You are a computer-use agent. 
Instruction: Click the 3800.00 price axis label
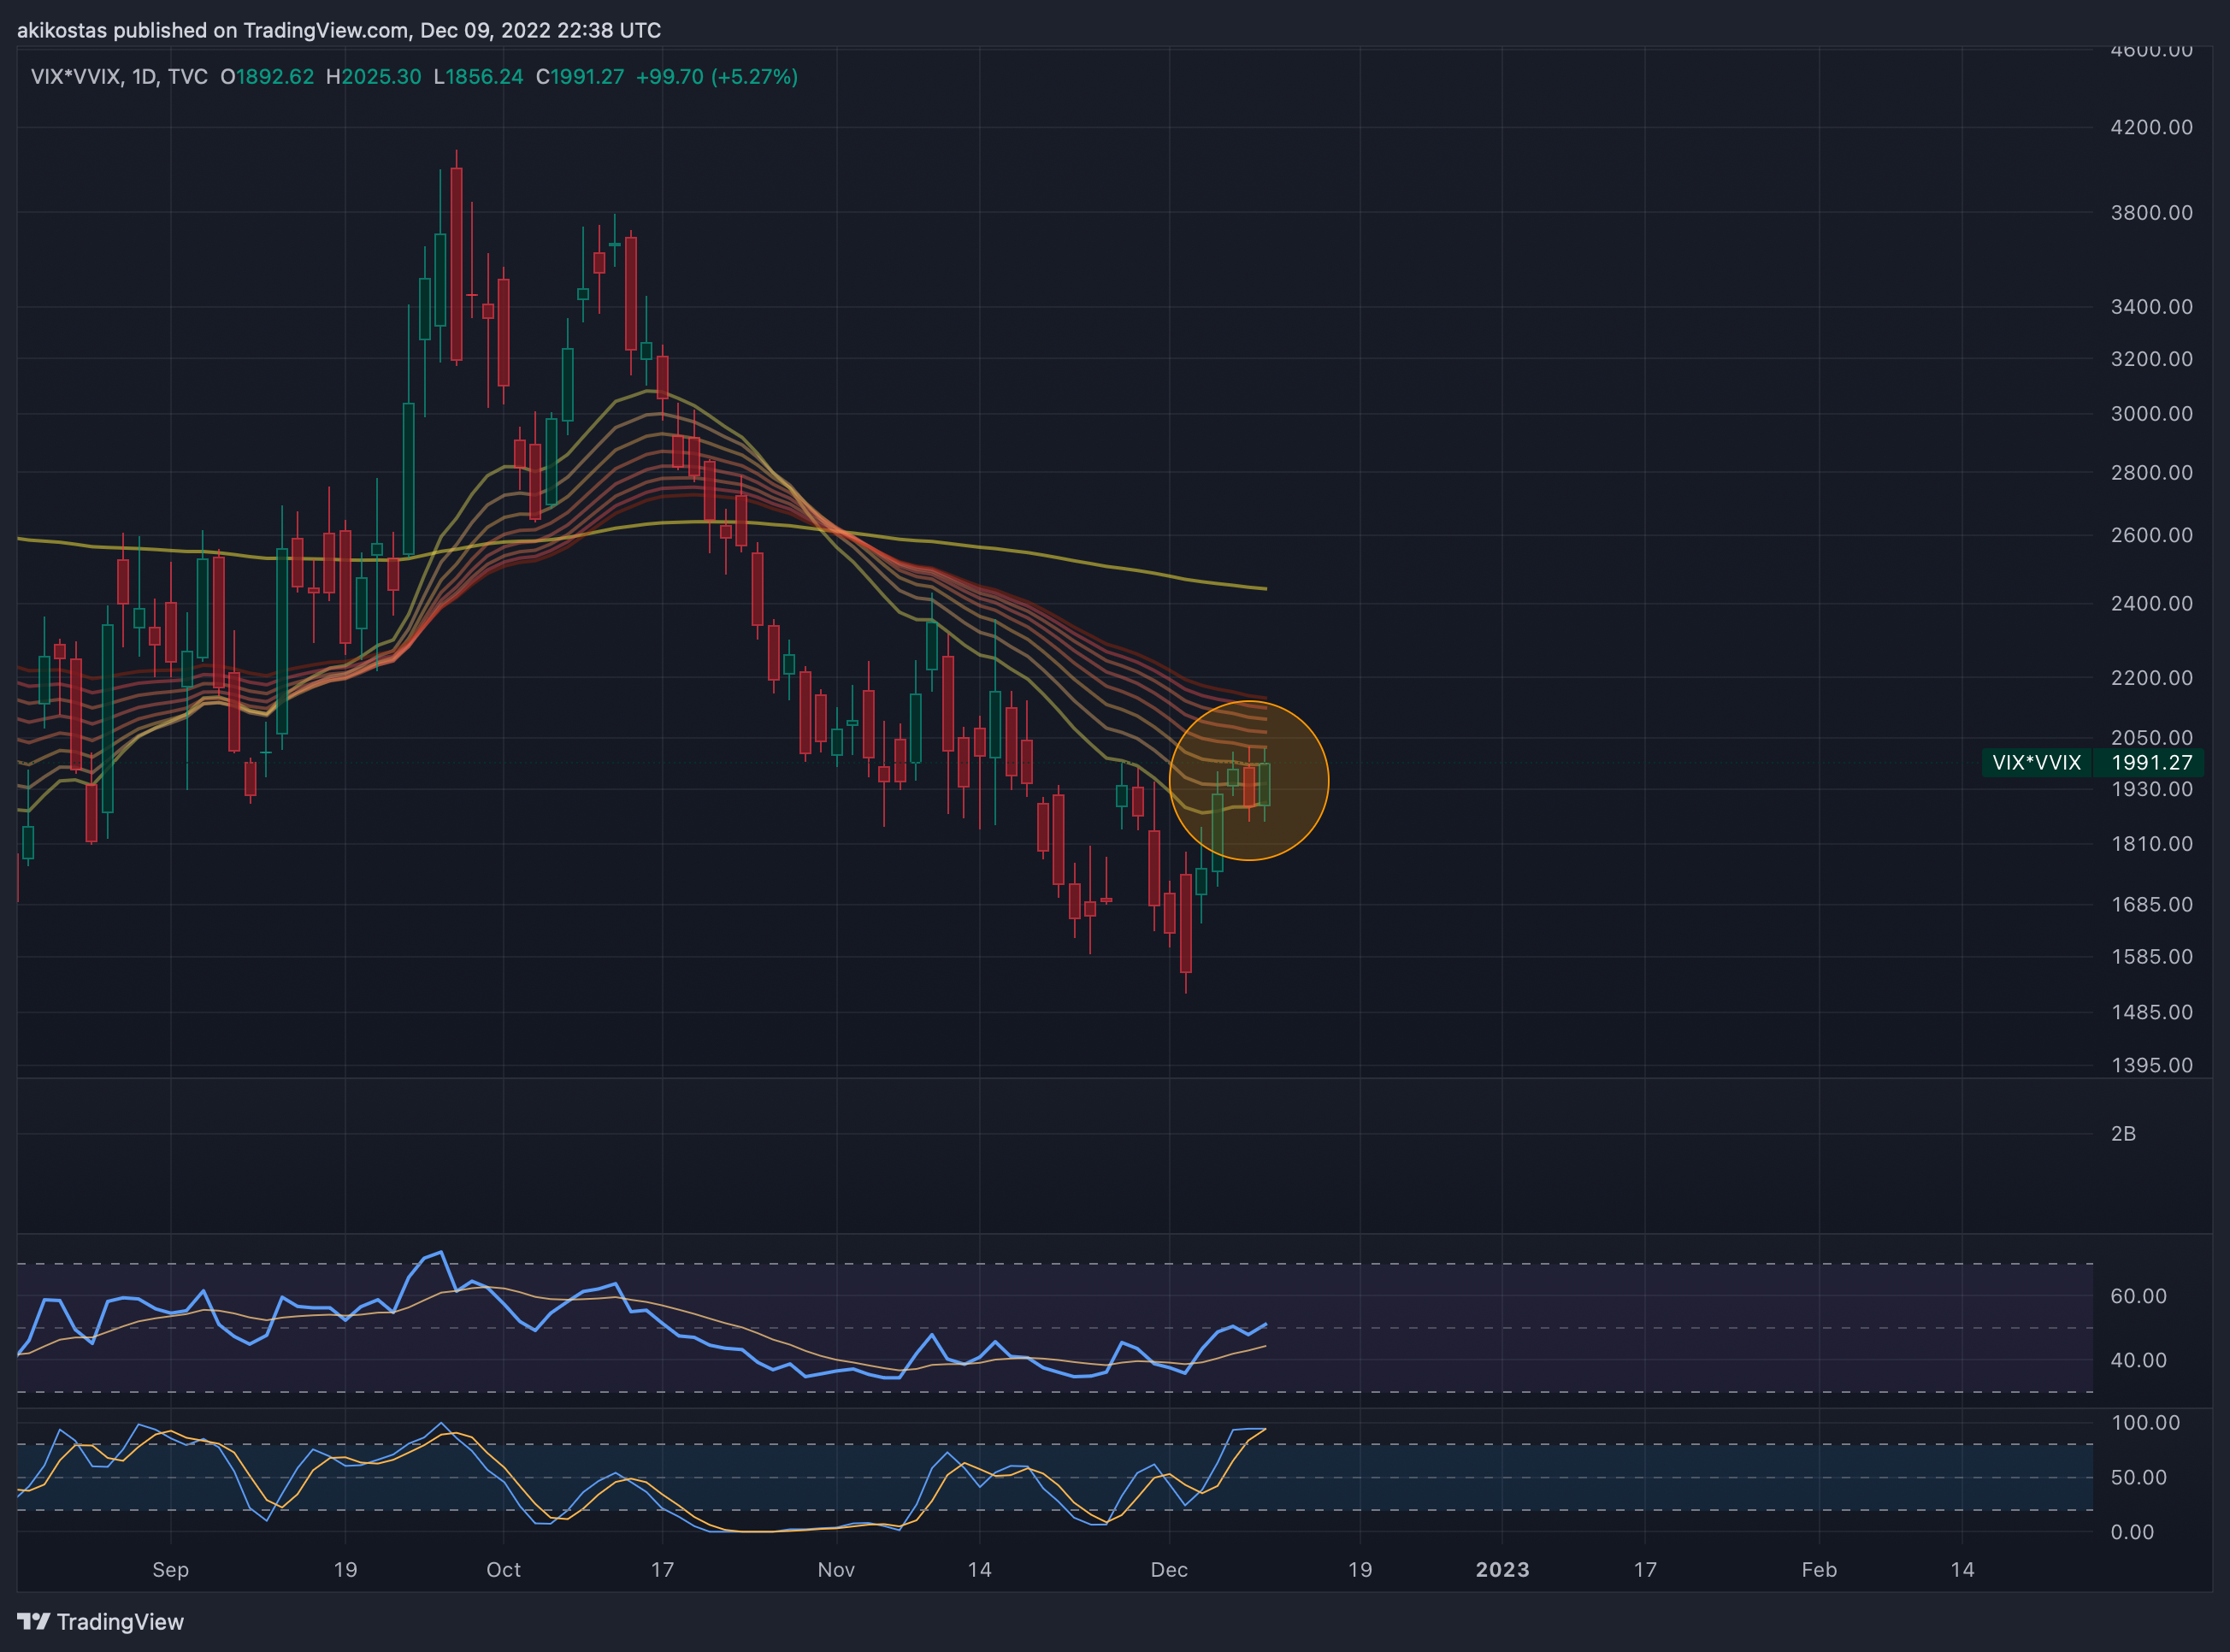(2151, 212)
